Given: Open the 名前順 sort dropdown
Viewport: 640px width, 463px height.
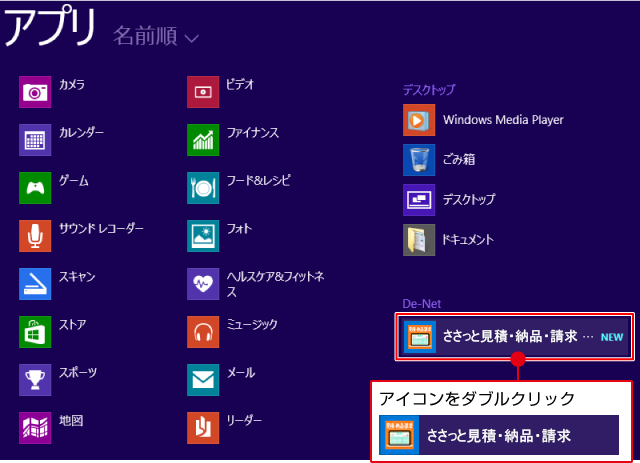Looking at the screenshot, I should pyautogui.click(x=156, y=36).
